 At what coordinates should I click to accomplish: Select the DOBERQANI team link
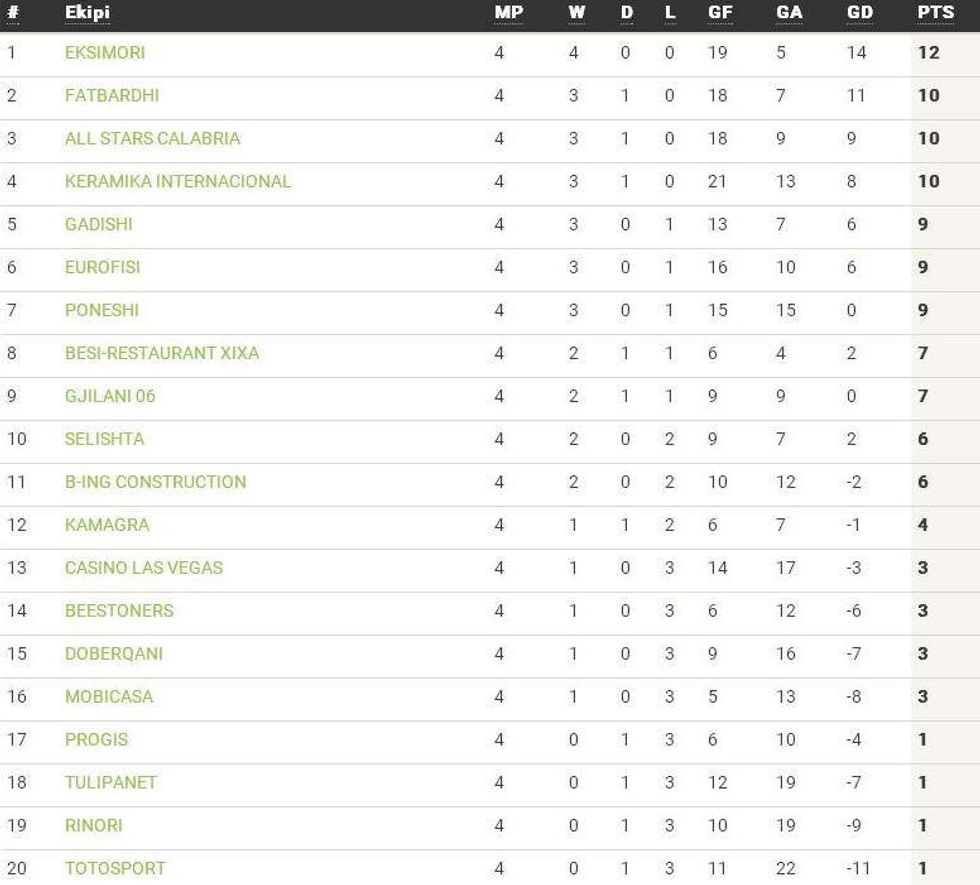point(114,654)
